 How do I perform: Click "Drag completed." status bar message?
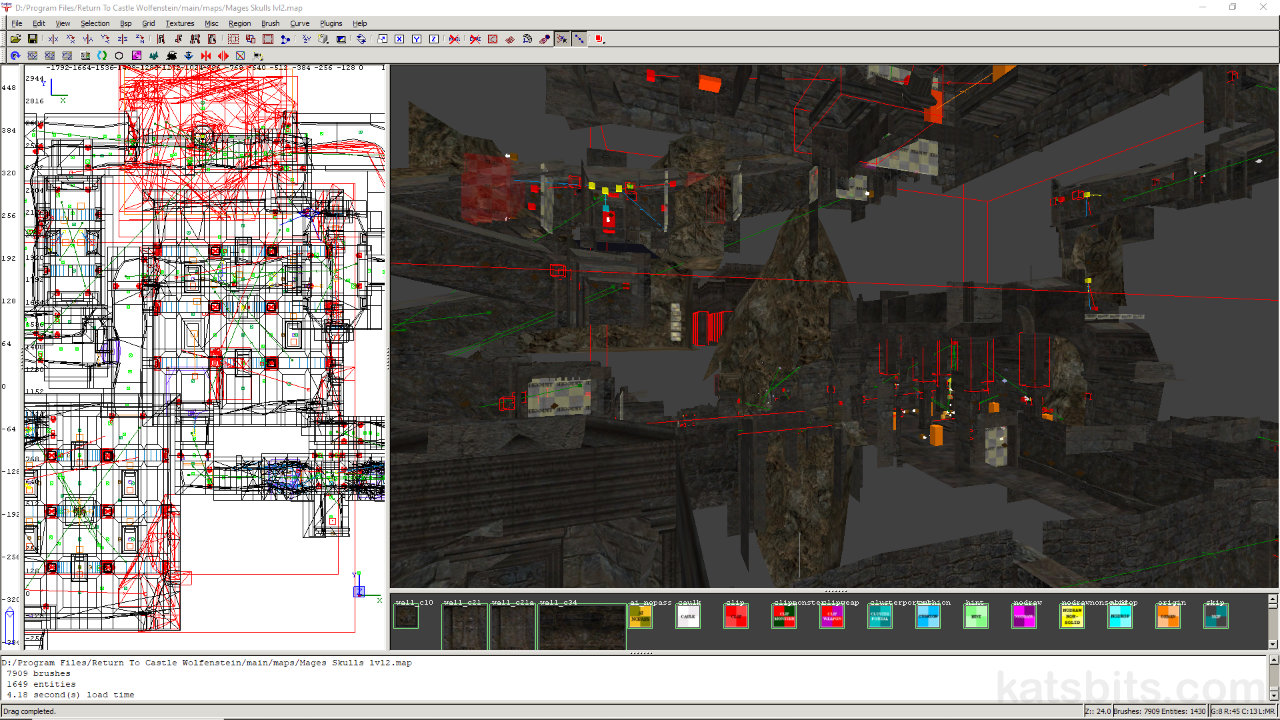coord(29,711)
